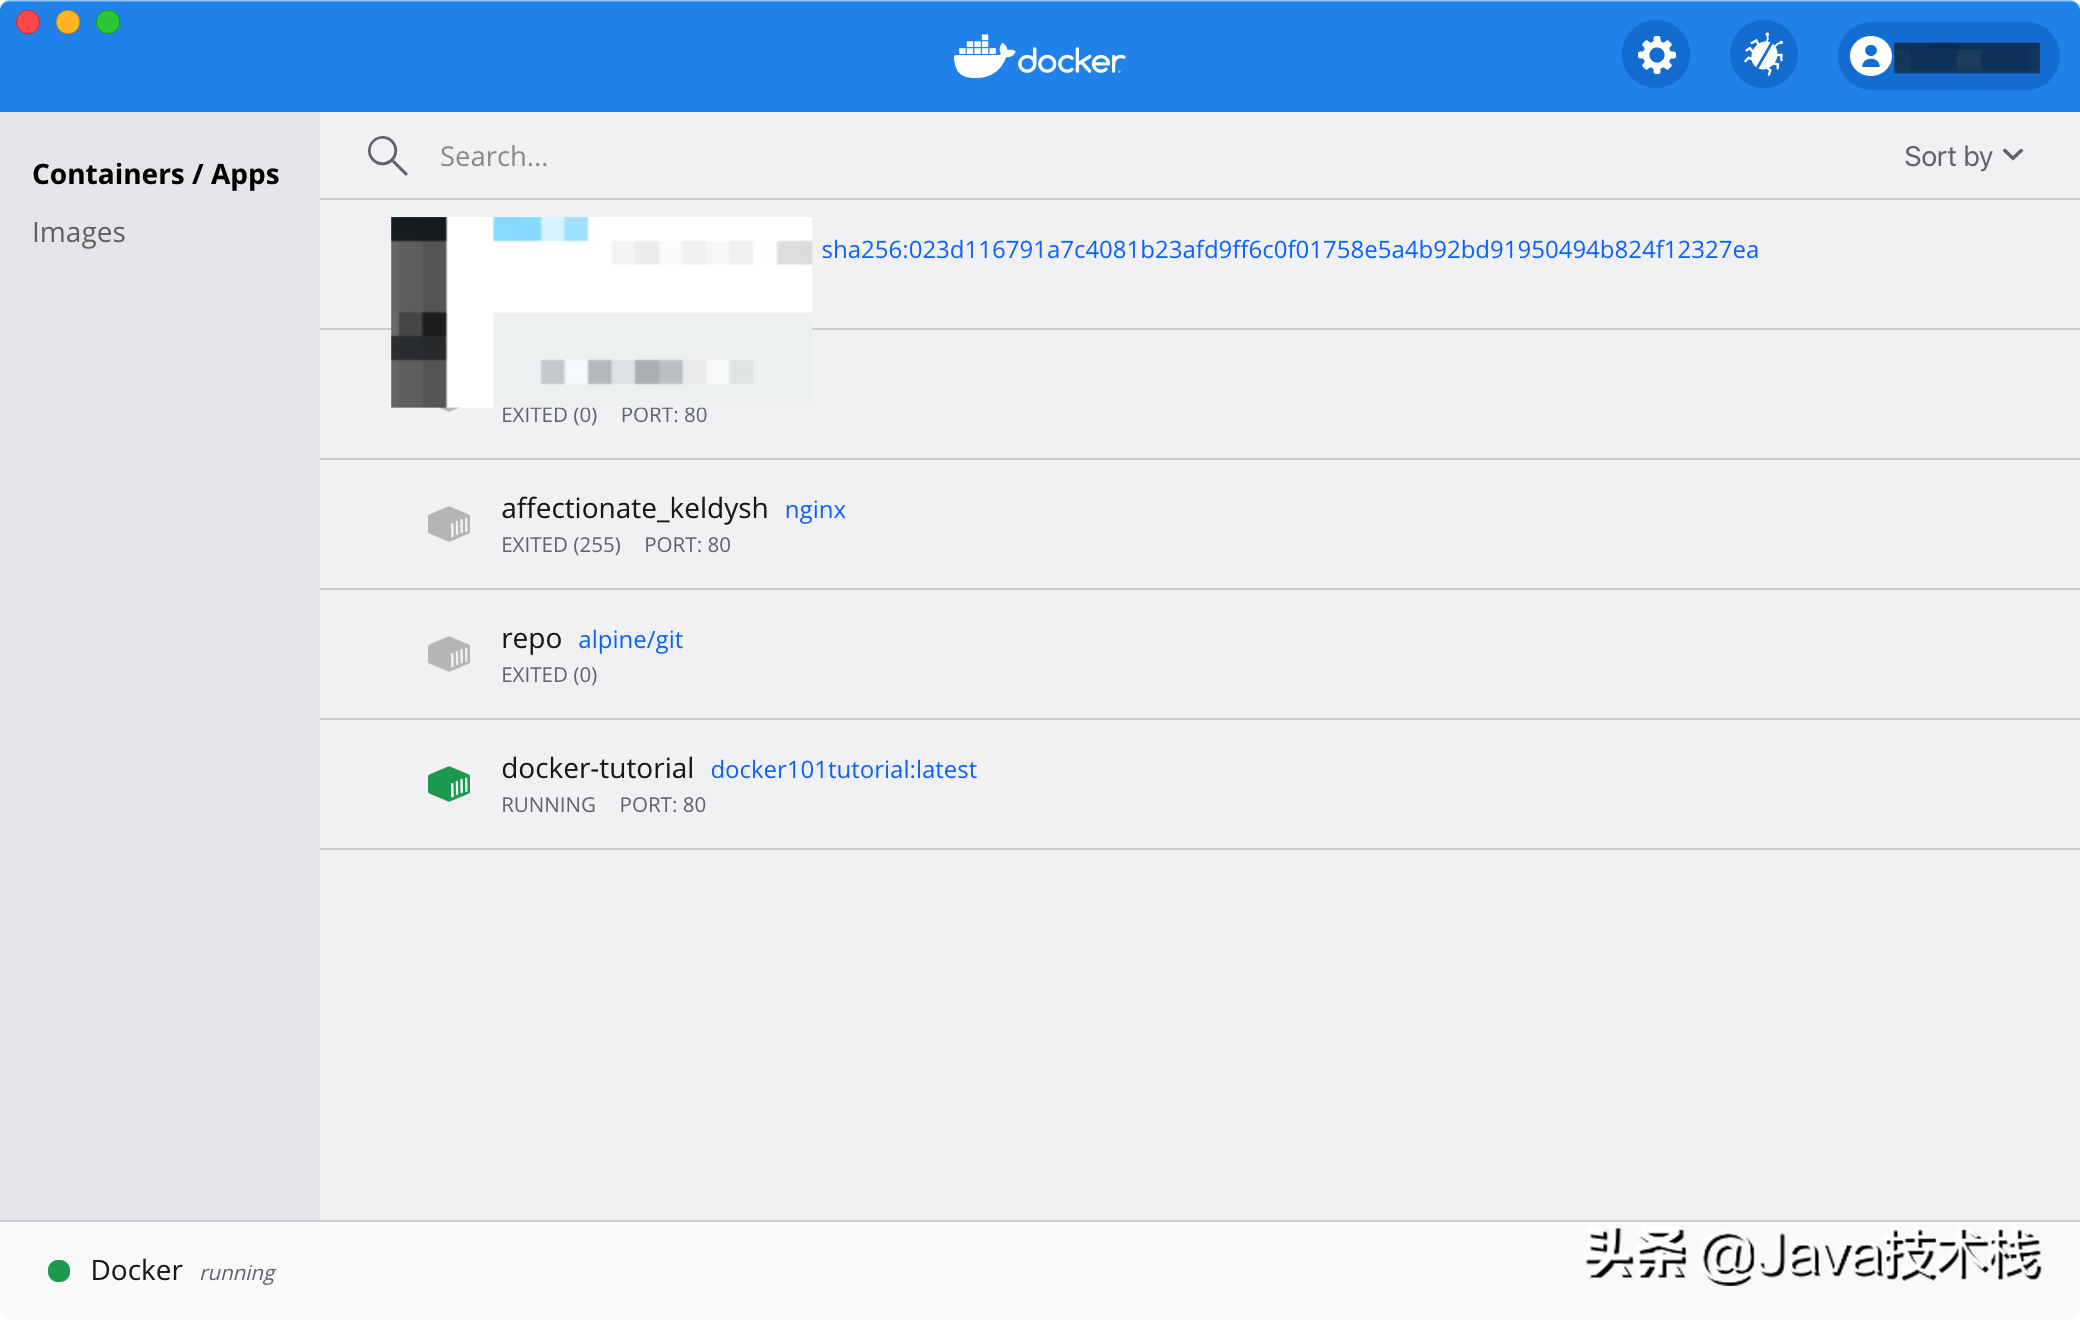The height and width of the screenshot is (1320, 2080).
Task: Expand the Sort by dropdown
Action: [1964, 156]
